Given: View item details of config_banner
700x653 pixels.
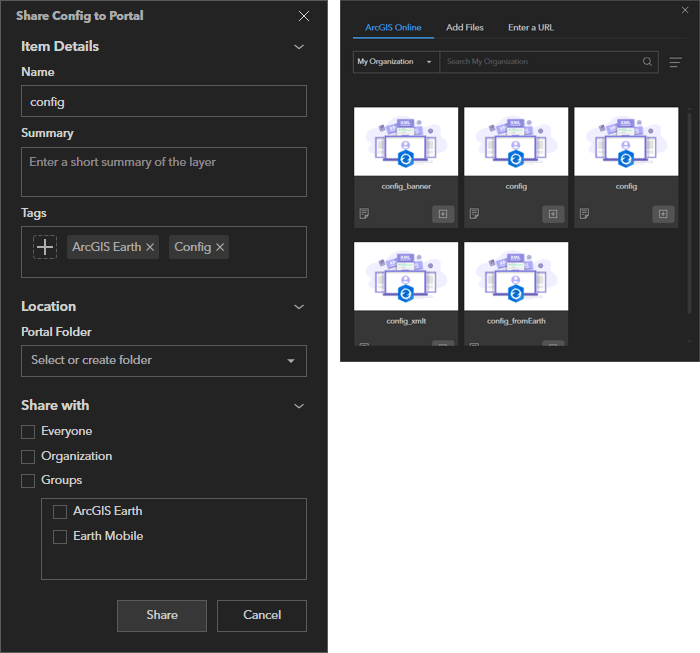Looking at the screenshot, I should (x=364, y=214).
